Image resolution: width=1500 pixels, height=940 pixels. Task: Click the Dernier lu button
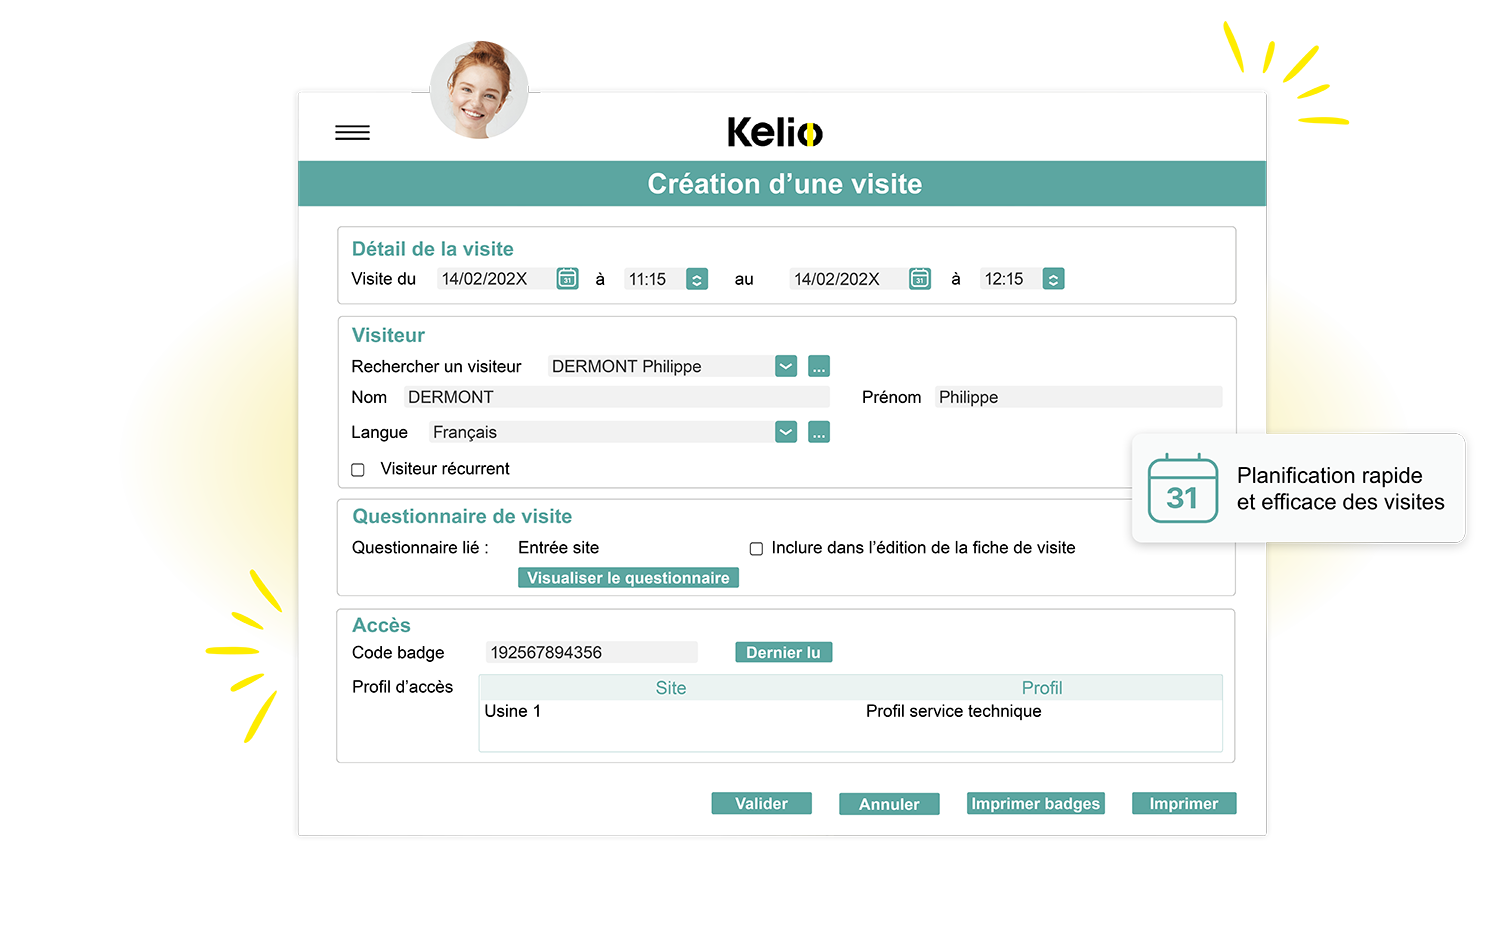[783, 652]
